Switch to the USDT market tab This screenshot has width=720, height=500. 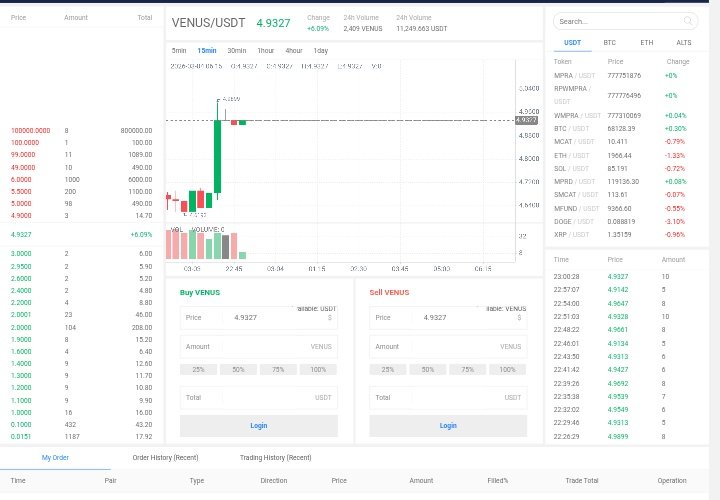(572, 42)
